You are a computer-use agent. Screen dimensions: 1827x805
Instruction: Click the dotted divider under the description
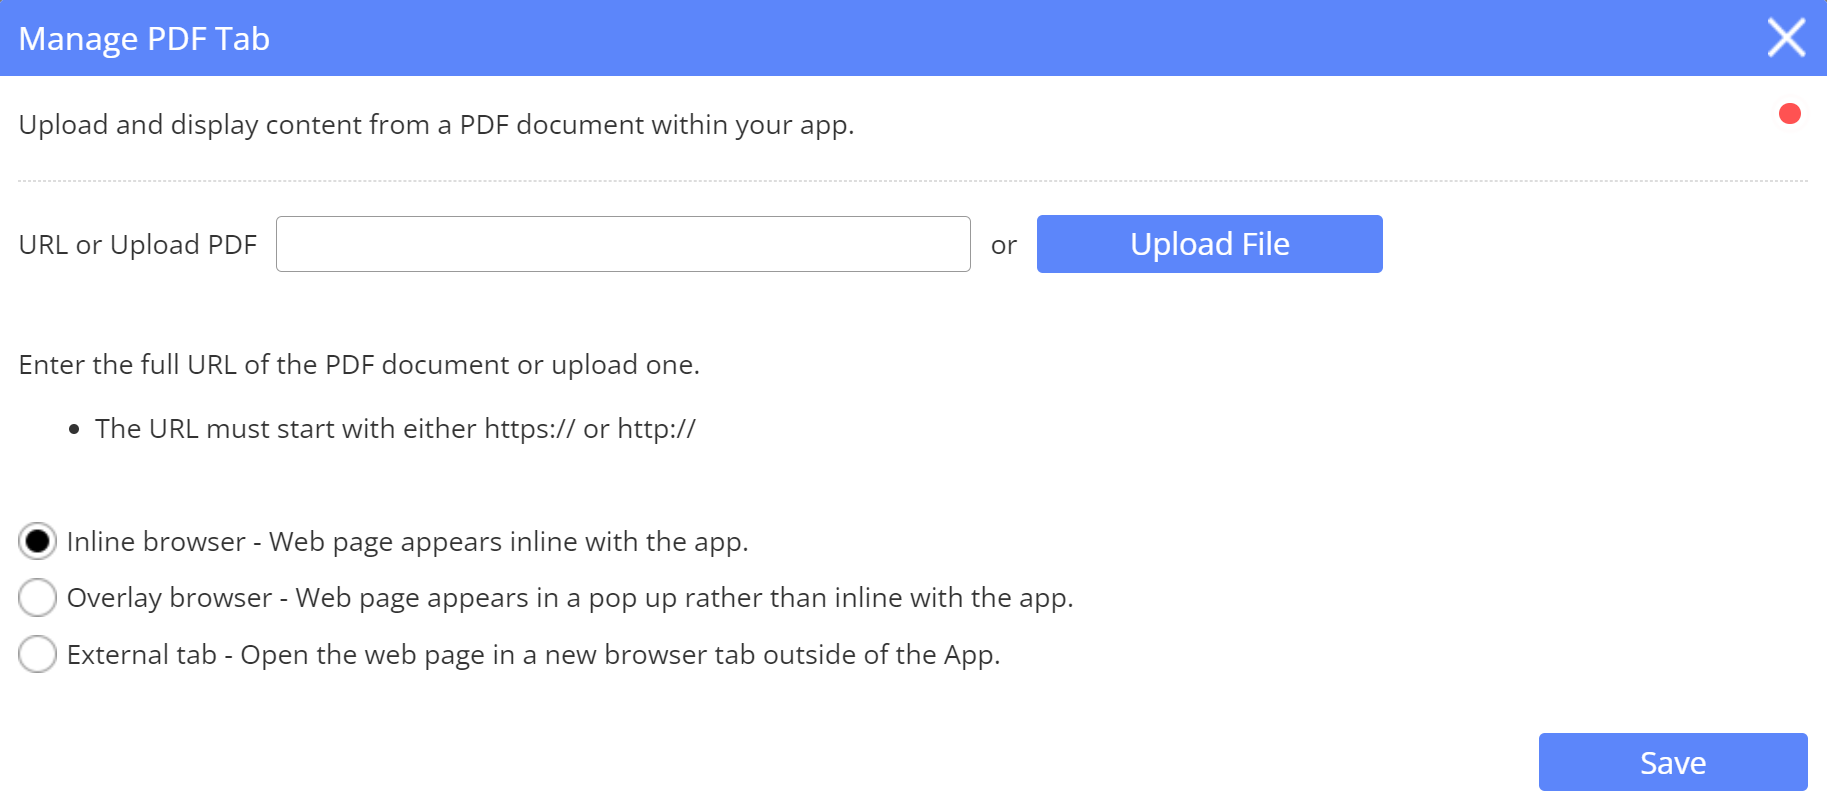912,181
